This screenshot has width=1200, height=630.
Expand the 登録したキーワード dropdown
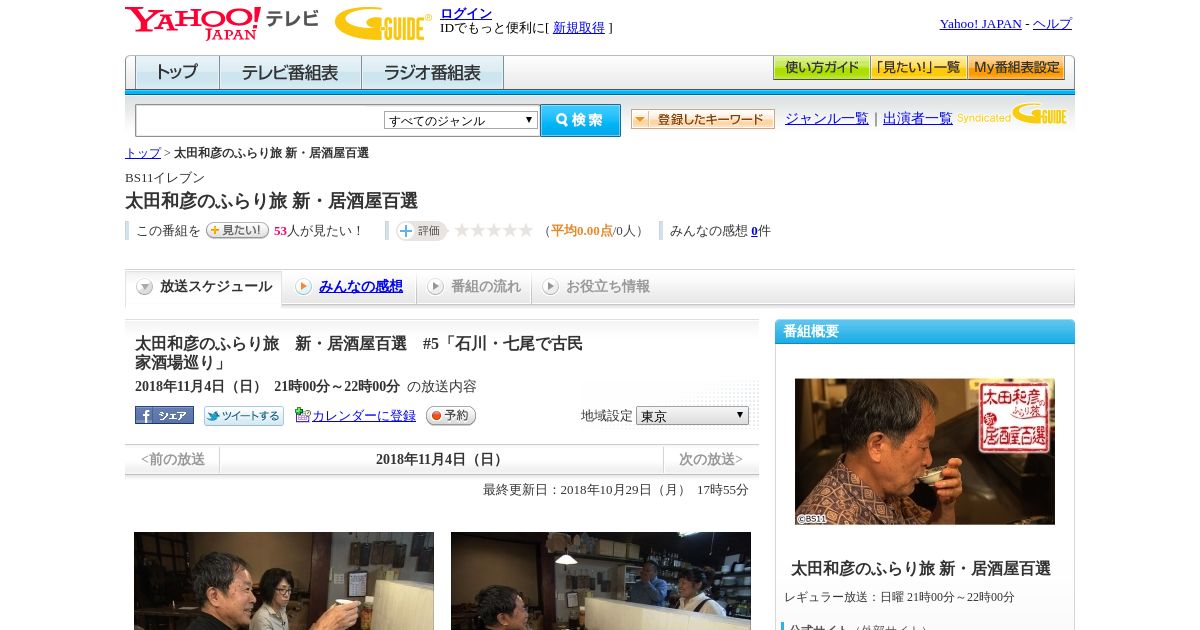point(702,119)
